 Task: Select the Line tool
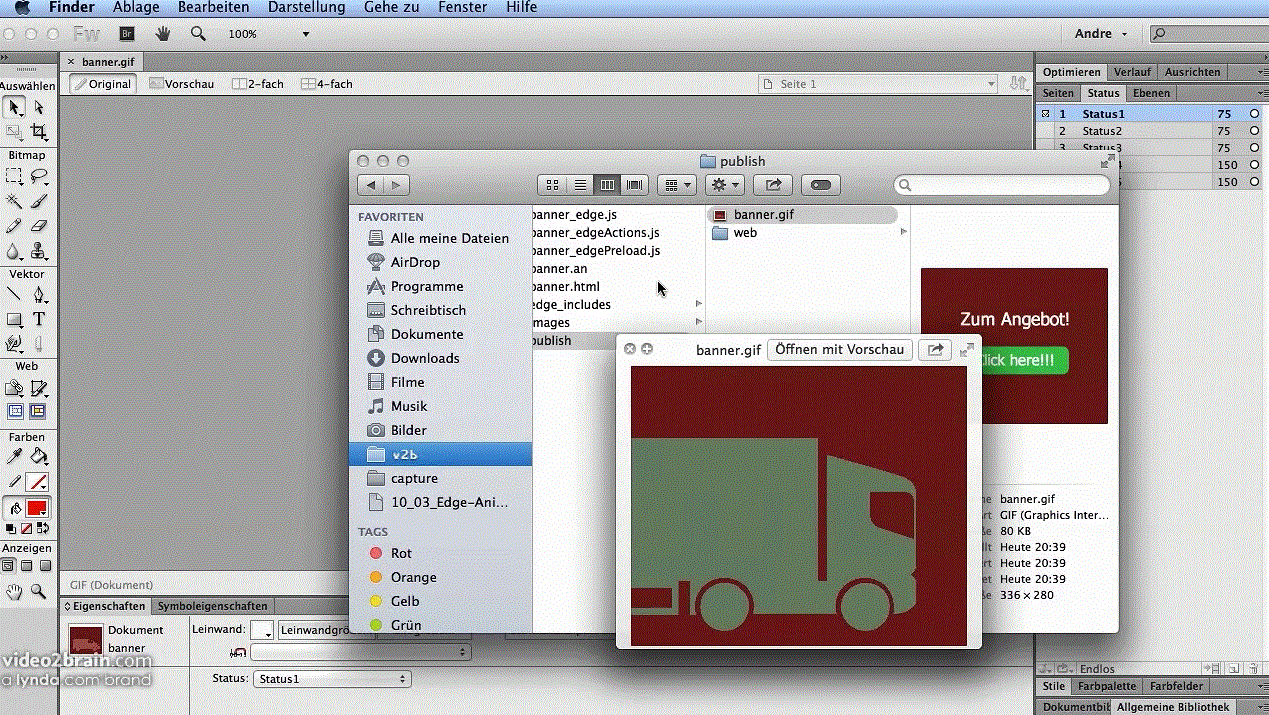click(x=14, y=295)
